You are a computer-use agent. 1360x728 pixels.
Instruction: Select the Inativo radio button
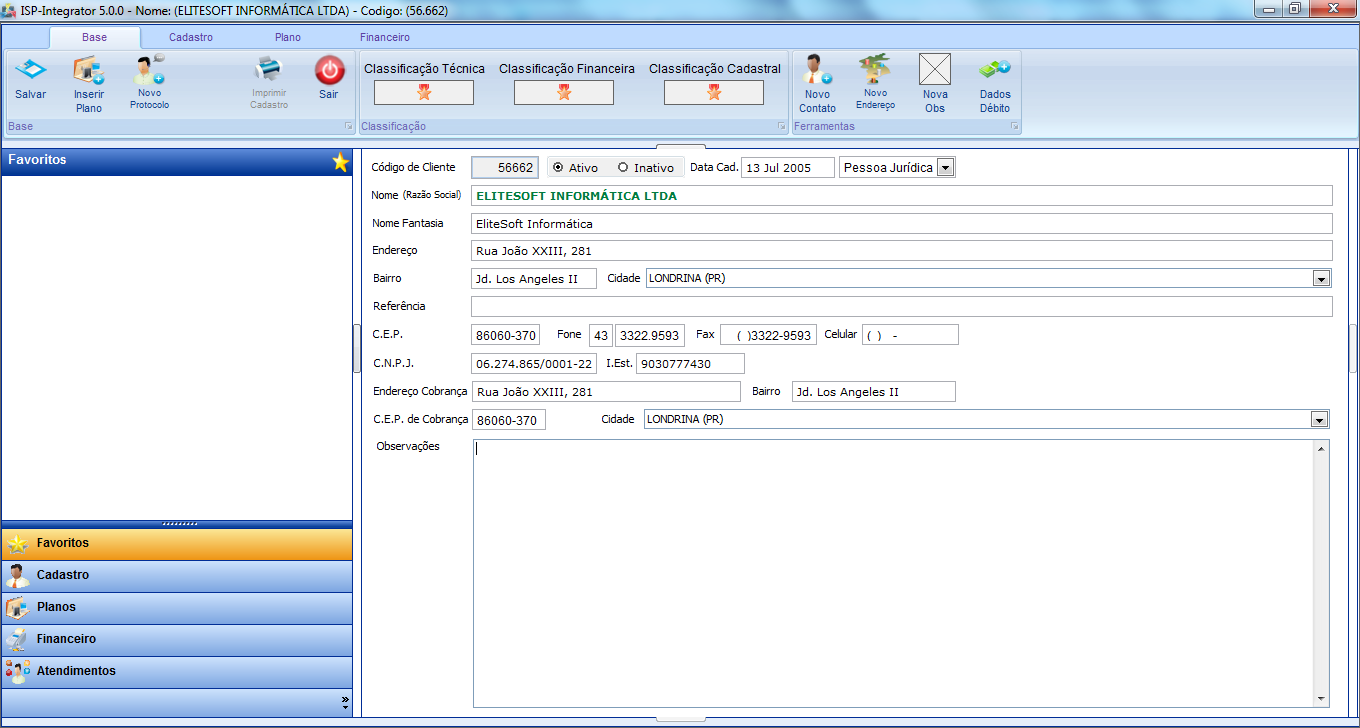pos(623,168)
